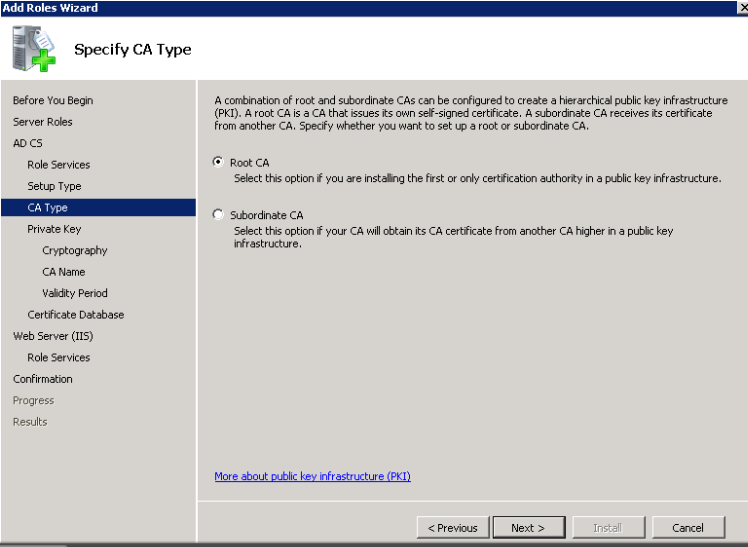Open More about public key infrastructure link

[312, 476]
